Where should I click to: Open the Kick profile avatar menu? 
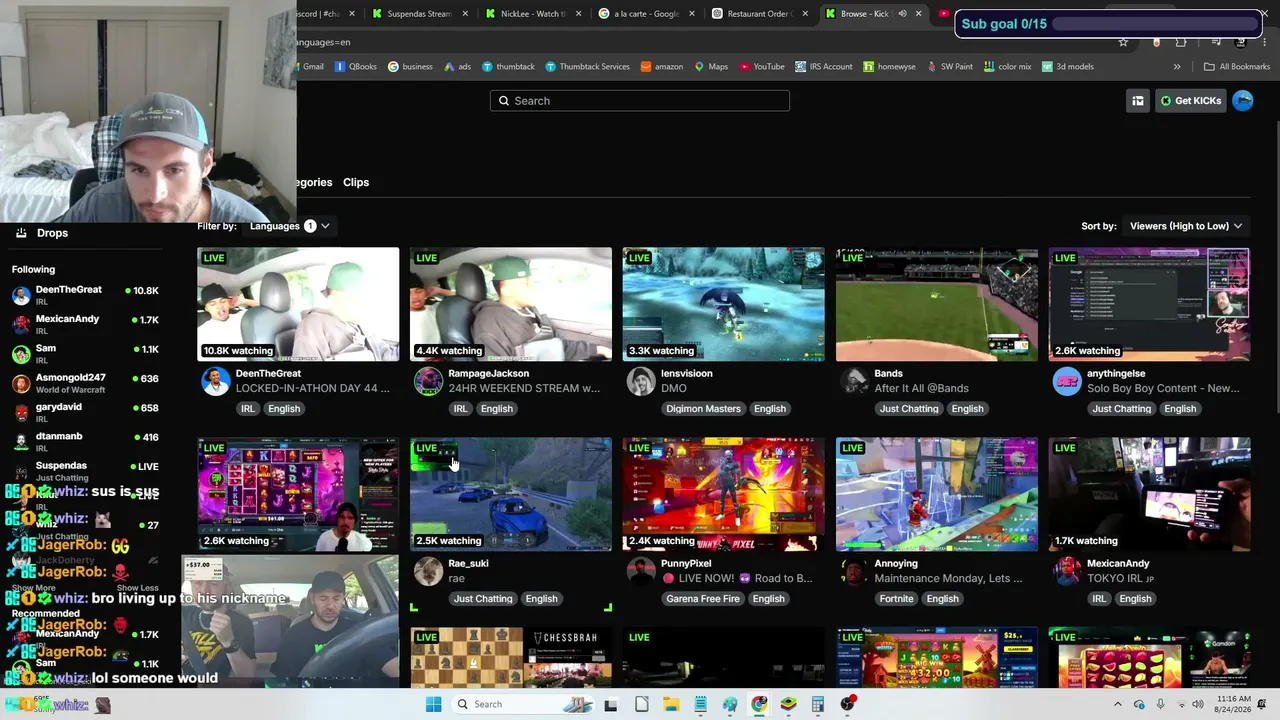1243,100
